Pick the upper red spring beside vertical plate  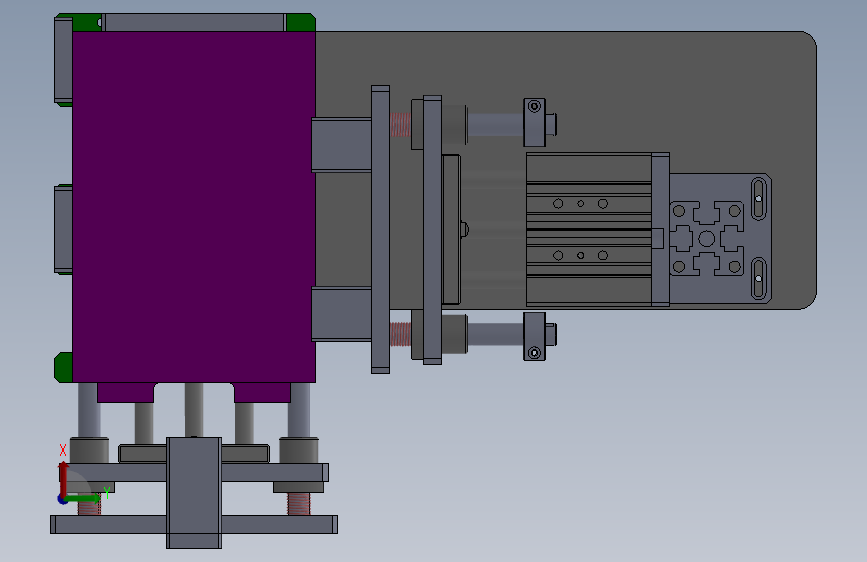(400, 124)
